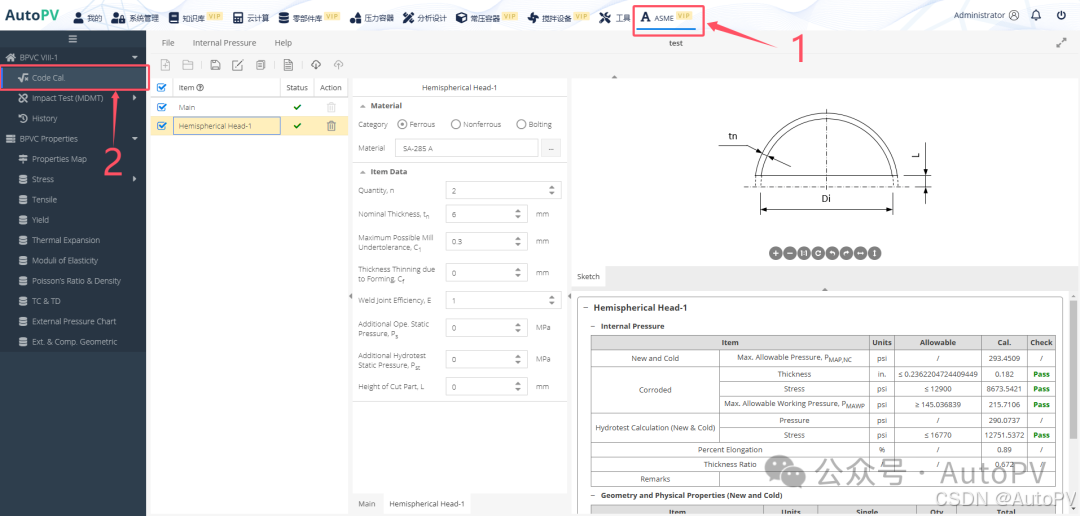
Task: Collapse the sidebar with hamburger icon
Action: click(x=73, y=39)
